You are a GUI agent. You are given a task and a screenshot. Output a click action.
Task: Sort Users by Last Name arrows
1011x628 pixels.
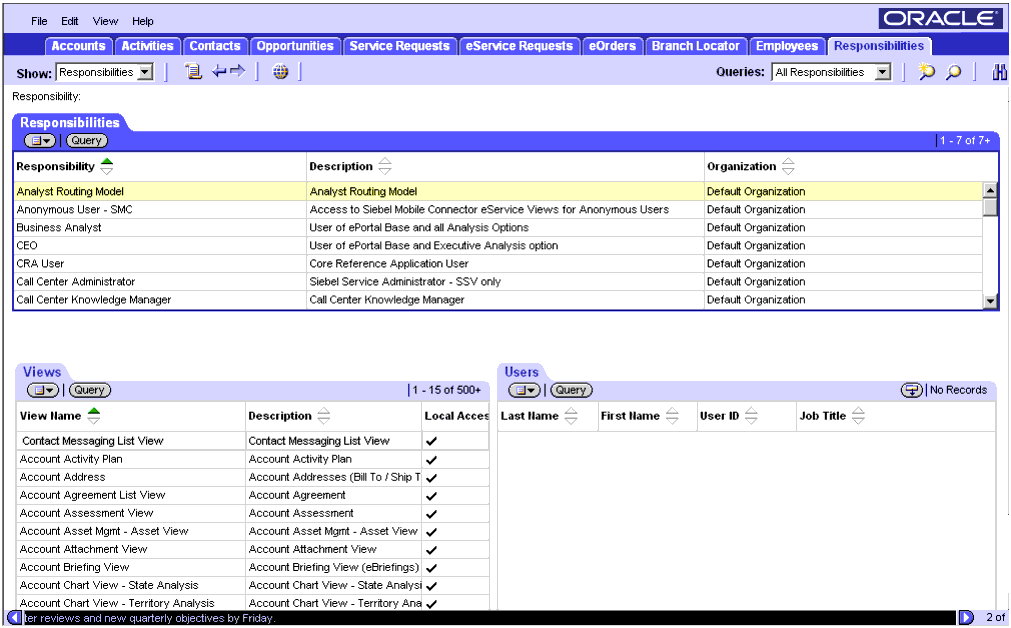[x=571, y=416]
